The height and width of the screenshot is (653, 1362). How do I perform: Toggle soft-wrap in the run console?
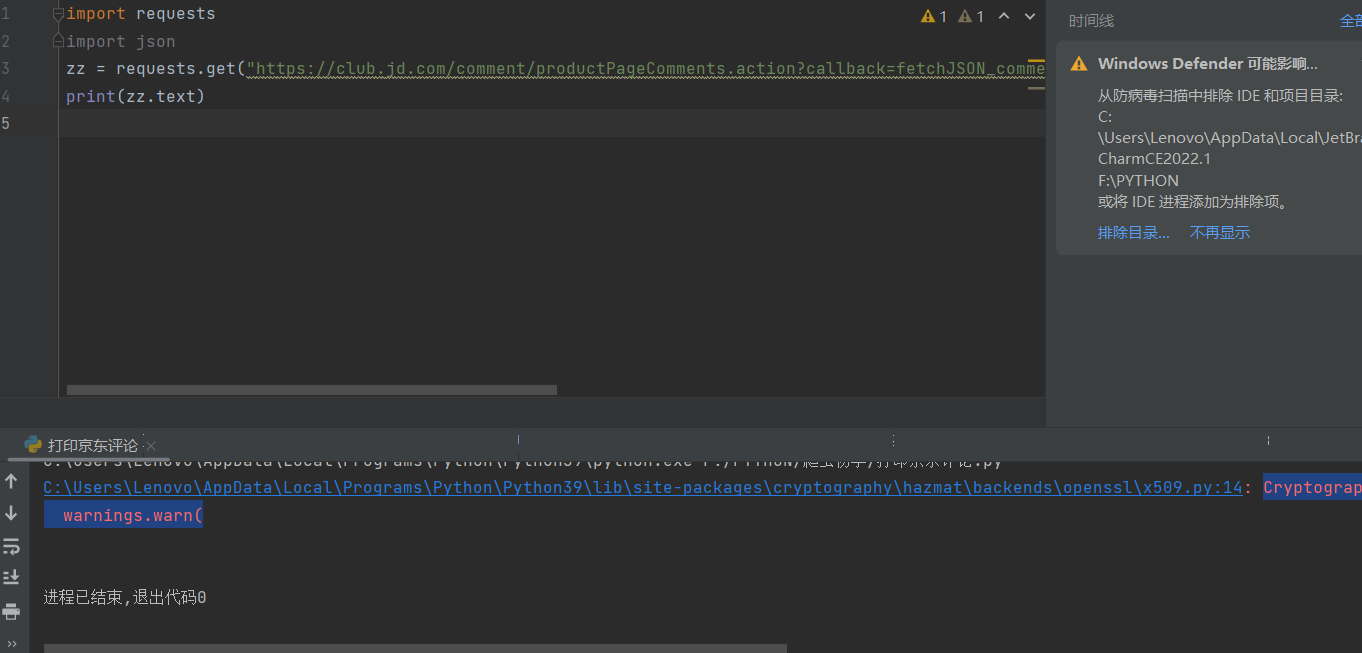pyautogui.click(x=12, y=546)
